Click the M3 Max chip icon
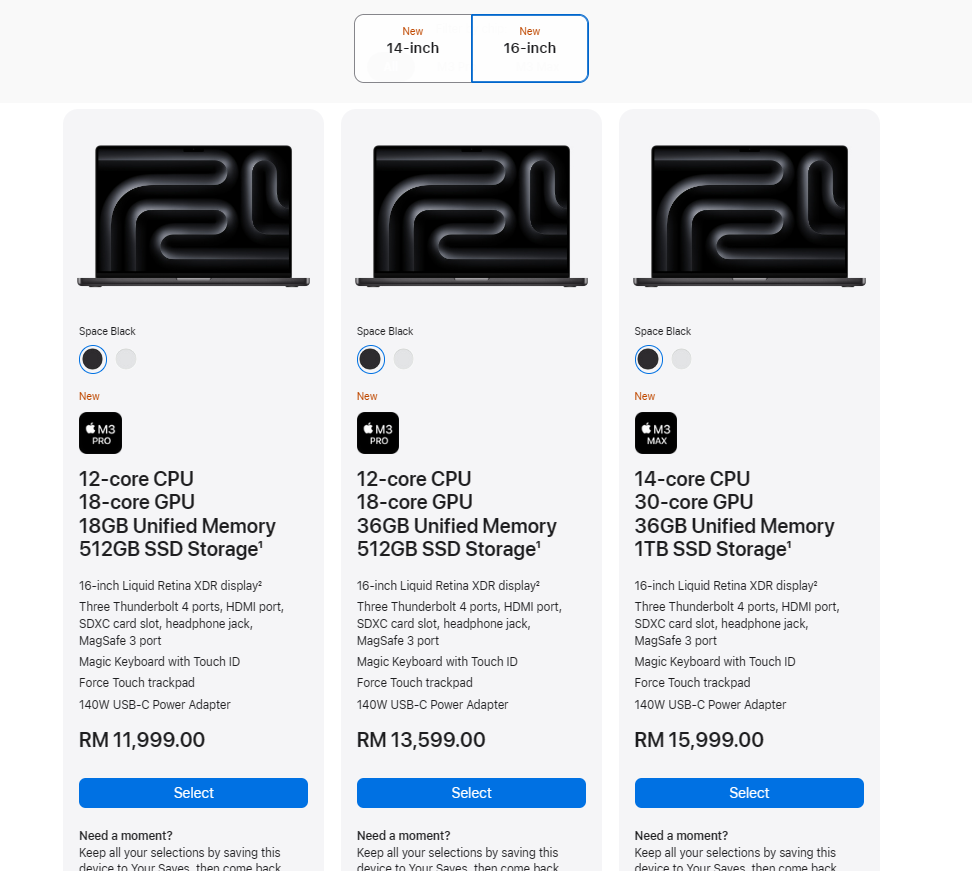 tap(656, 433)
